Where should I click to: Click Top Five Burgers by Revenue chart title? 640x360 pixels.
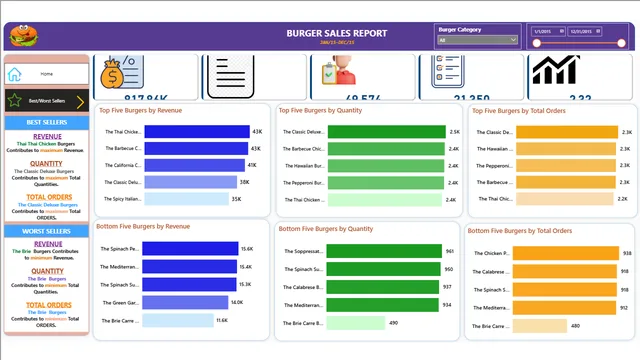tap(140, 111)
